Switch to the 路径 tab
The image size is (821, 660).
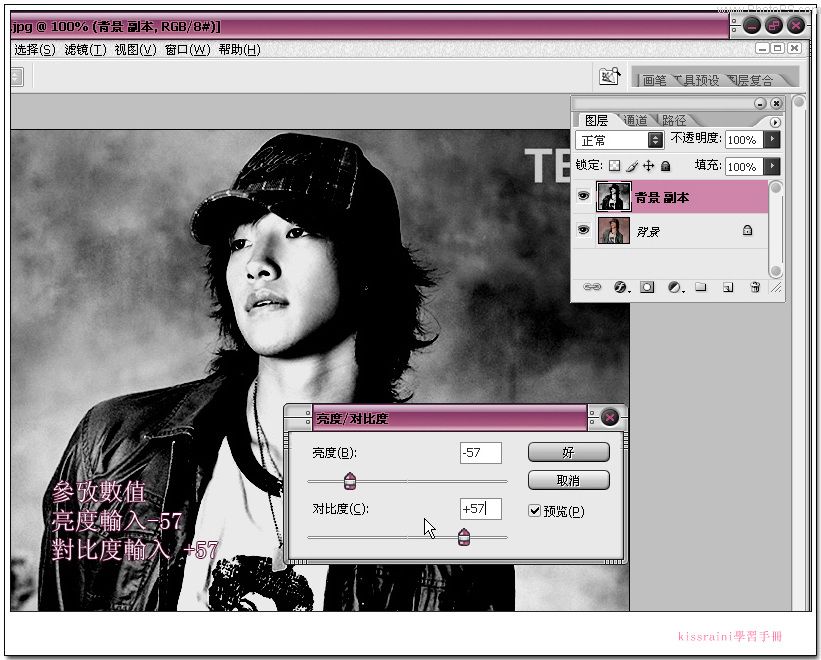click(x=674, y=120)
